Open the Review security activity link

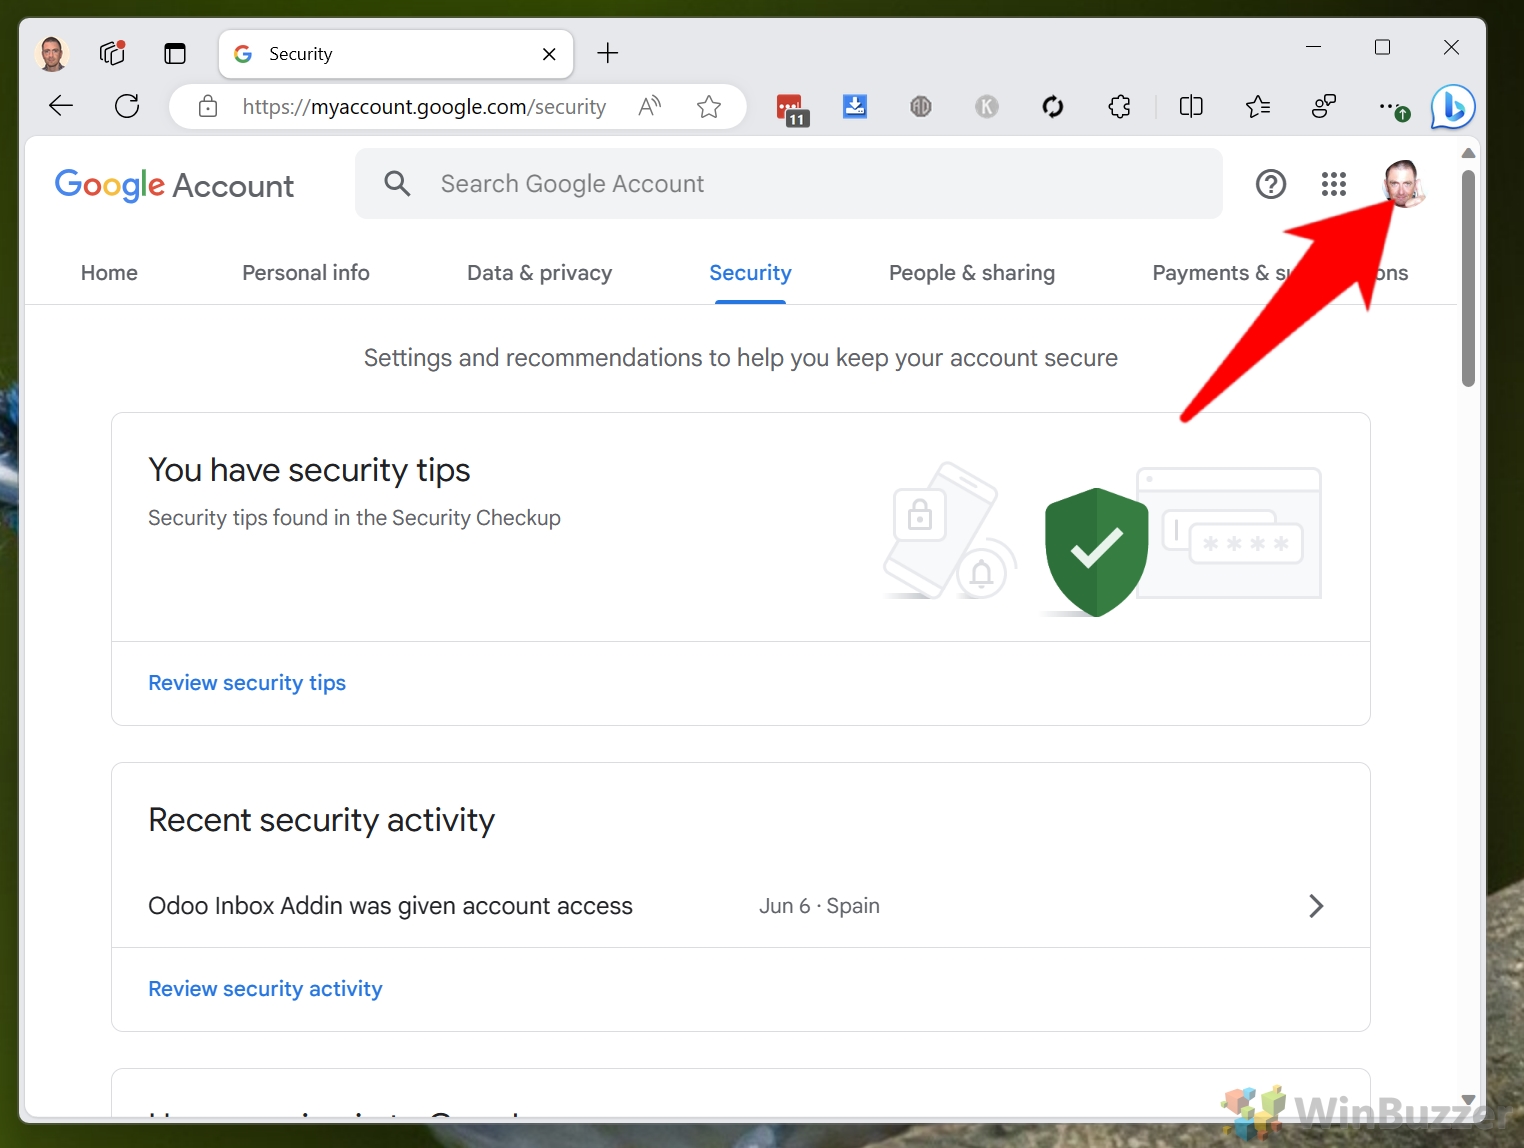265,989
